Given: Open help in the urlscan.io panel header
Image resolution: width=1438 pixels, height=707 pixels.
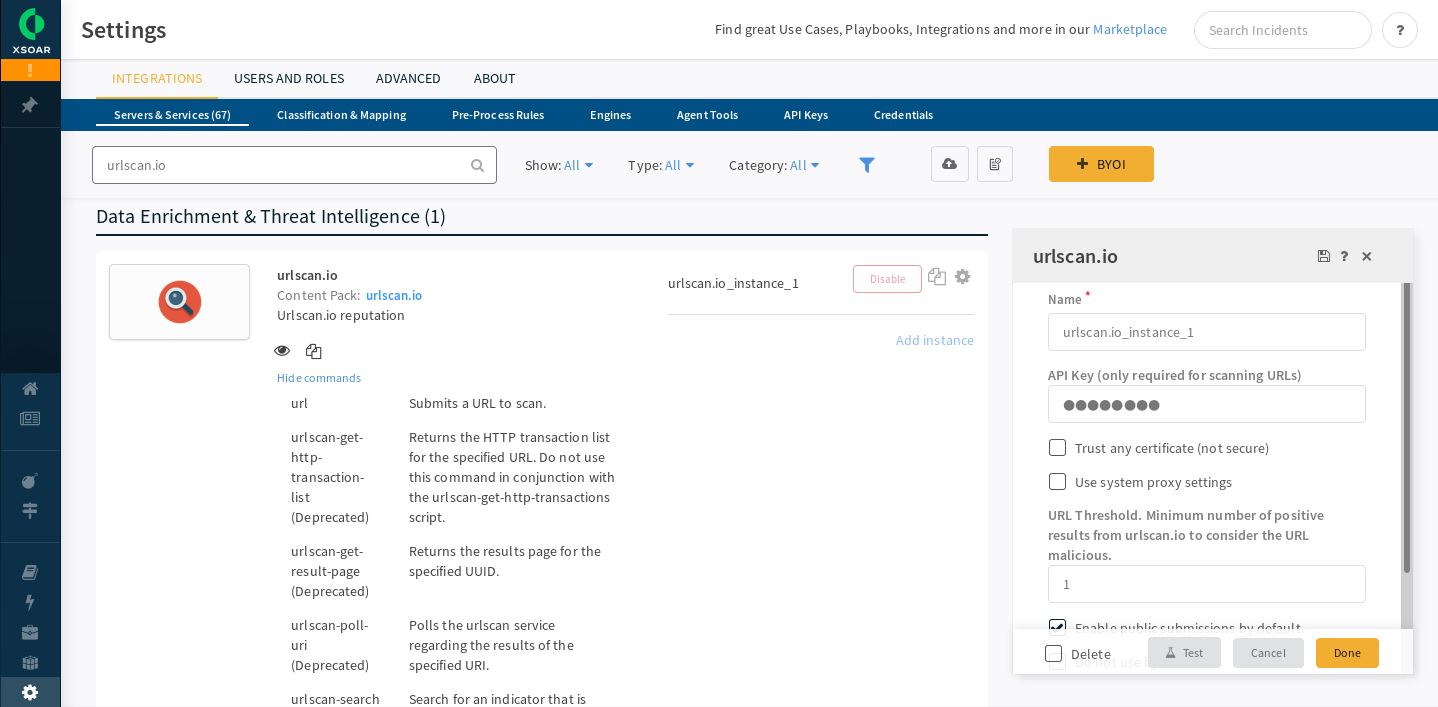Looking at the screenshot, I should pyautogui.click(x=1344, y=256).
